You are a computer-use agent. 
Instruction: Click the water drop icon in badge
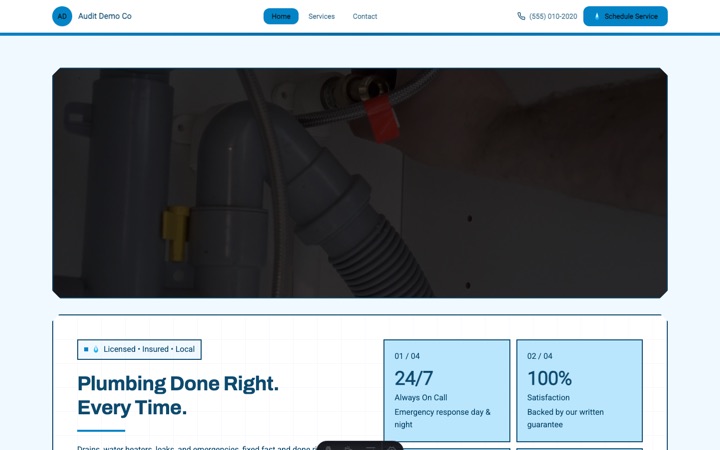pos(96,349)
